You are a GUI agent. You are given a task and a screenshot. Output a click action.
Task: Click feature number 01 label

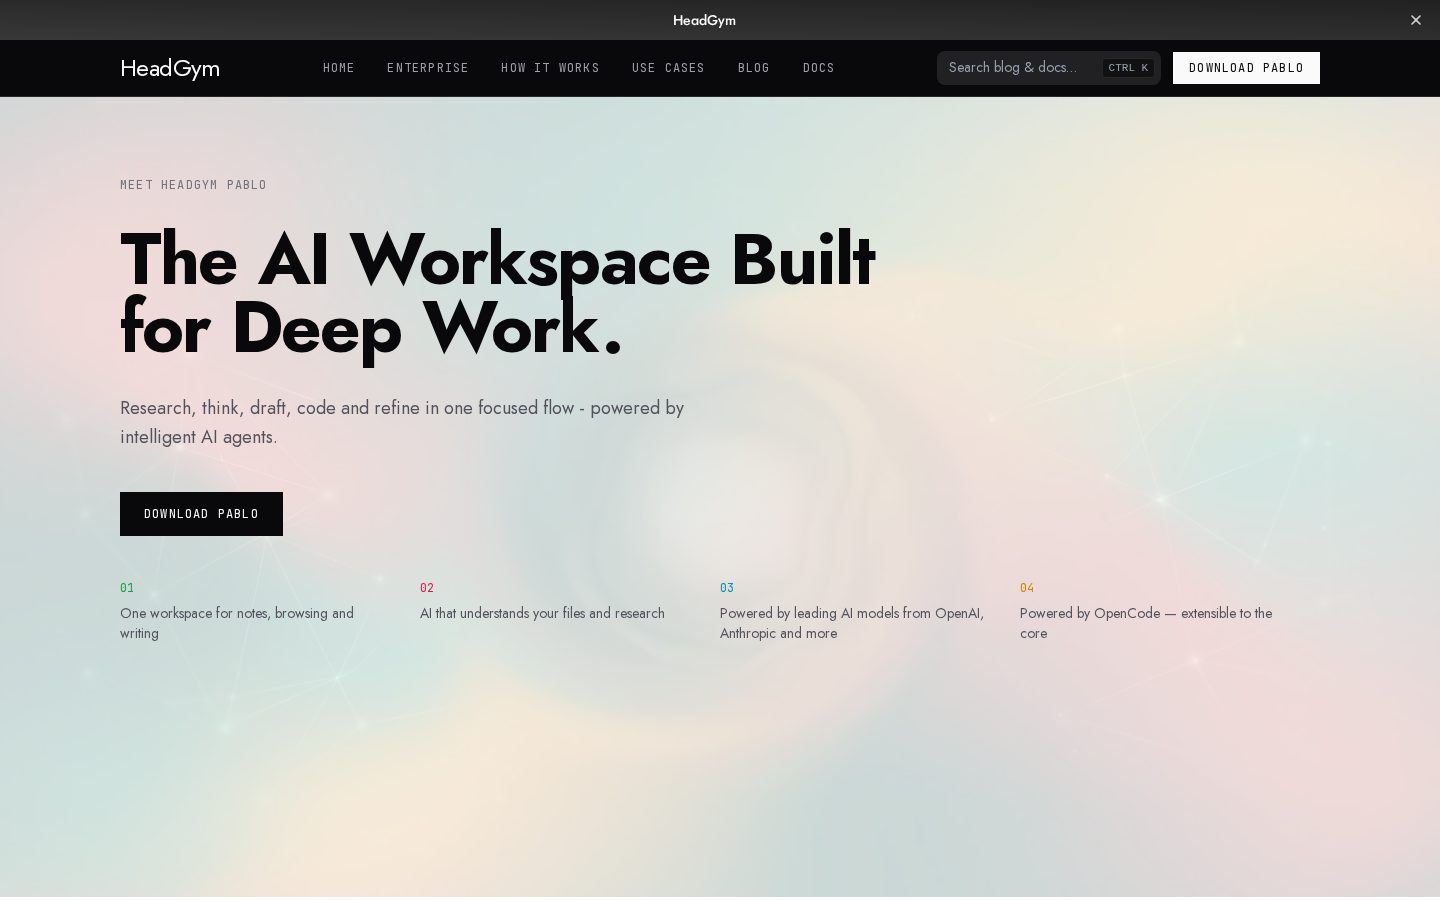click(127, 588)
